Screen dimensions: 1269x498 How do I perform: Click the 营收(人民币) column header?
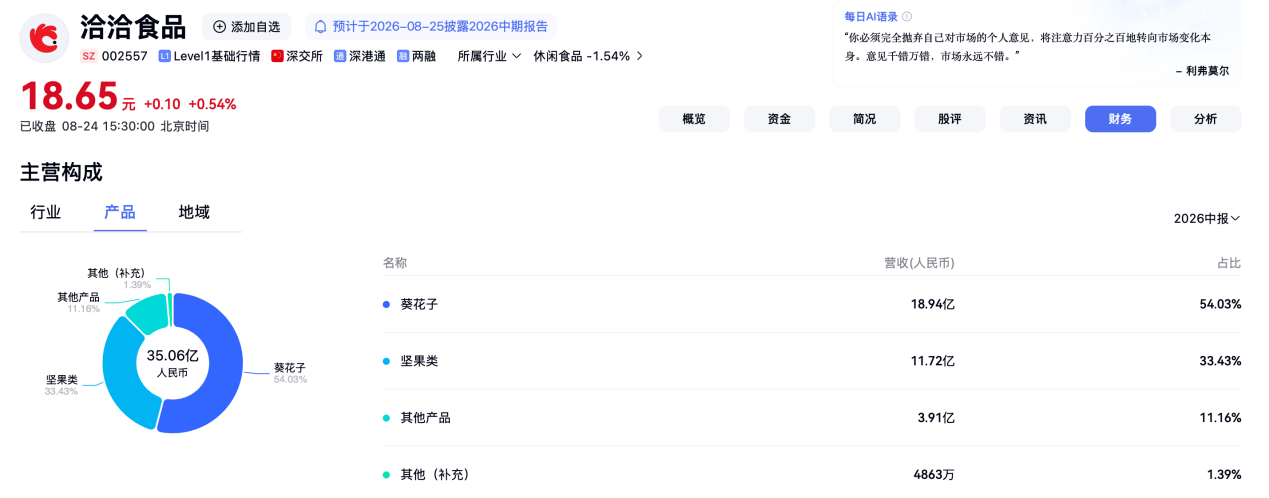[x=919, y=263]
